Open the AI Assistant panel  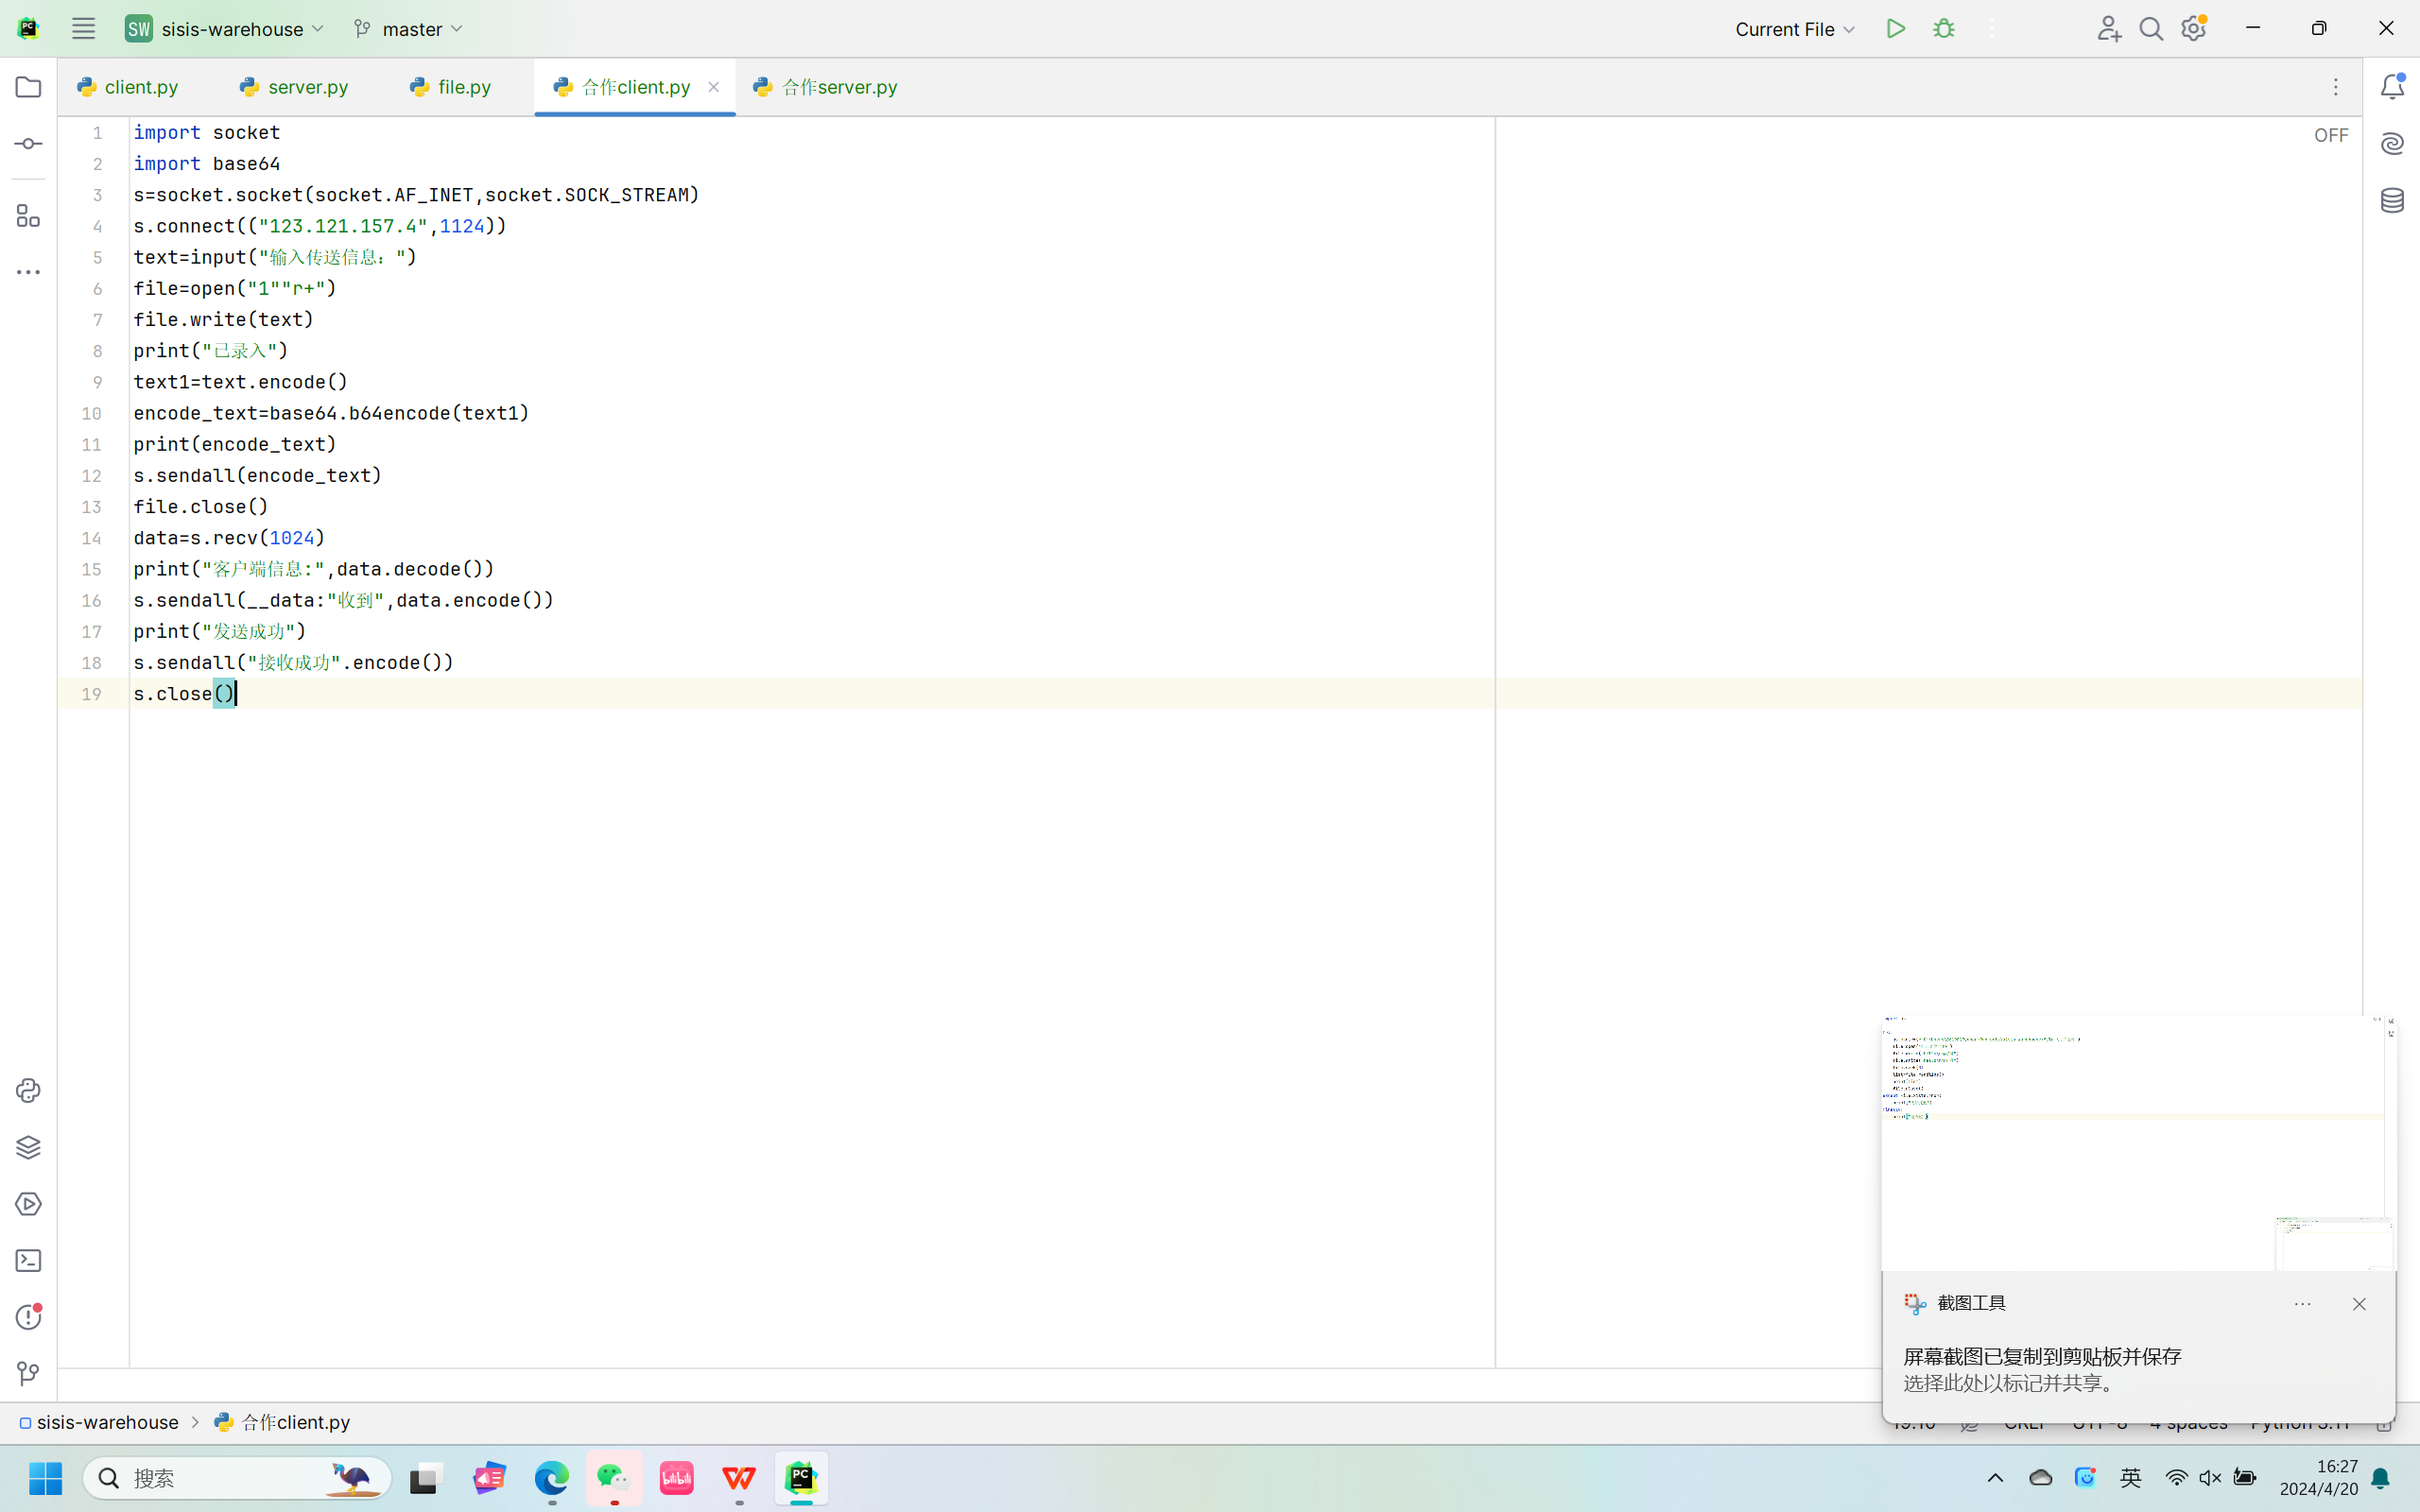pyautogui.click(x=2392, y=144)
